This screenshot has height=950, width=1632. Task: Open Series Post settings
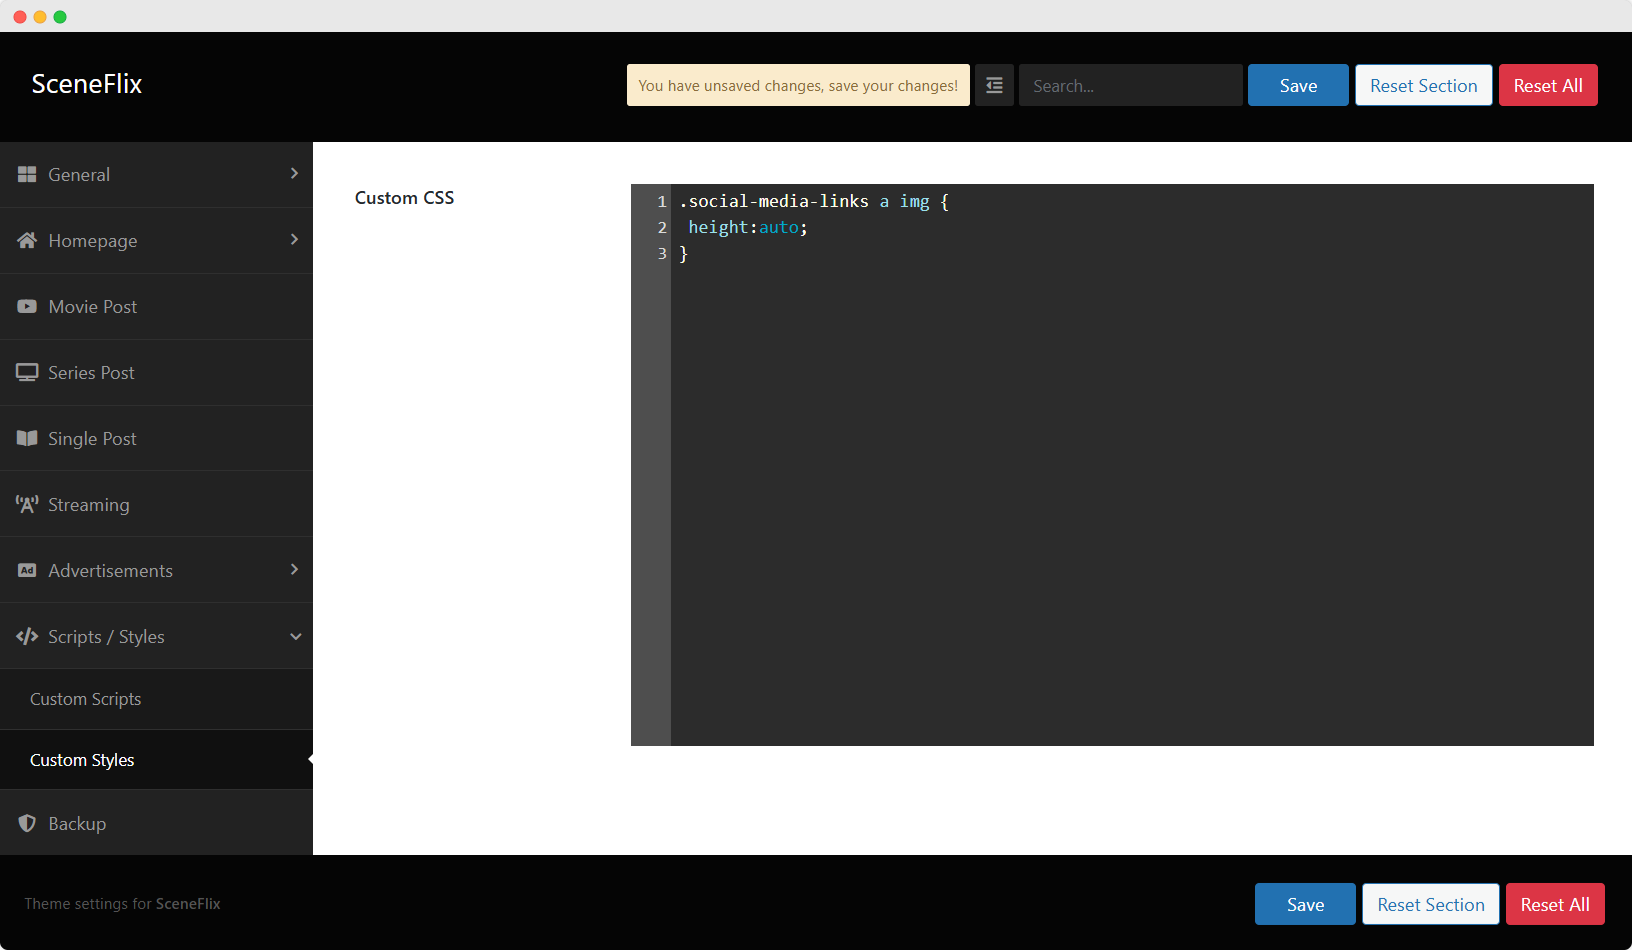156,373
